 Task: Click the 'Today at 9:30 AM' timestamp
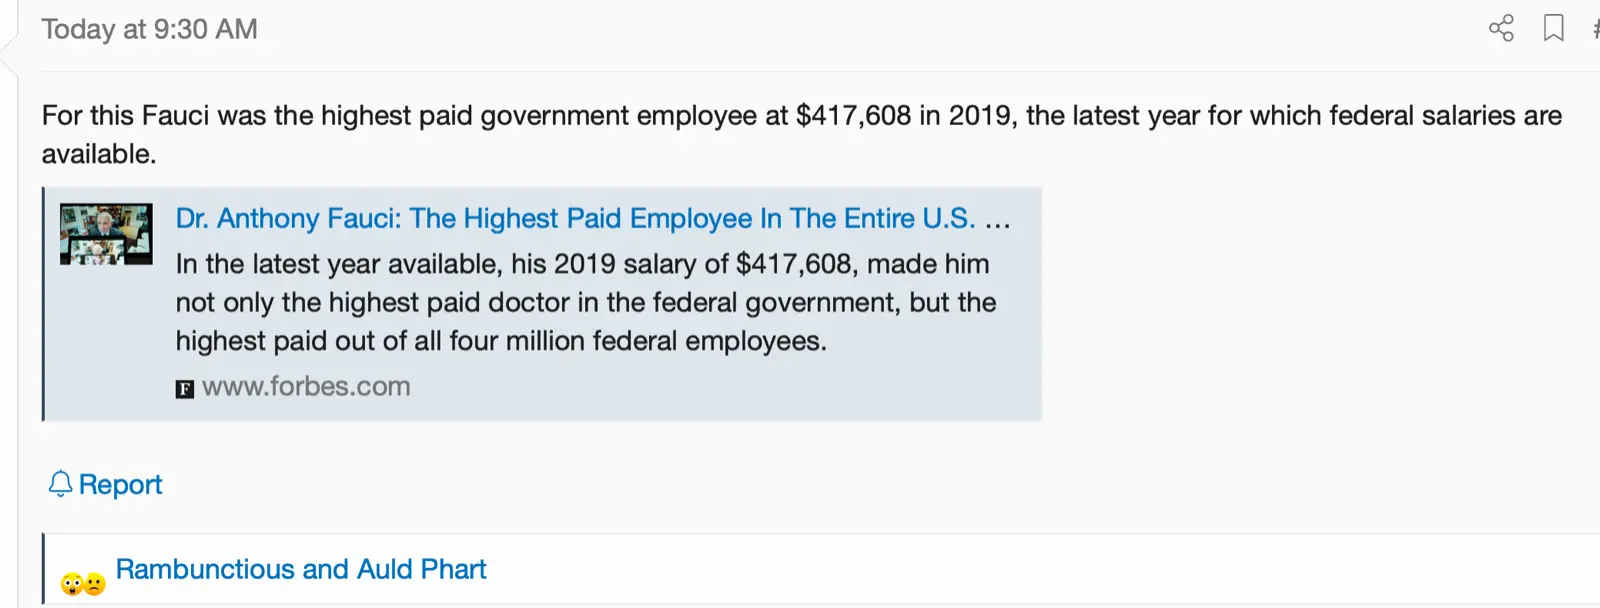149,29
